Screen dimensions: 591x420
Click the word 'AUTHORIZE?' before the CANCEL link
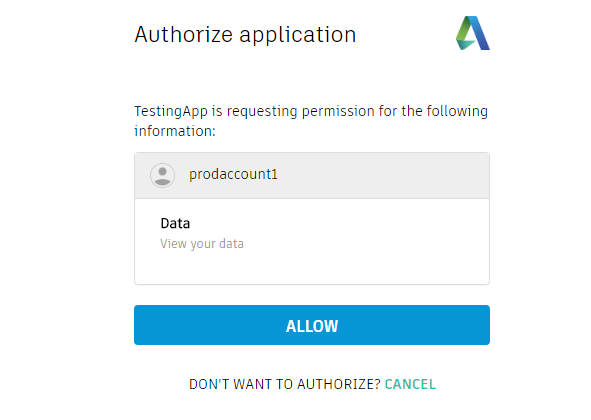pyautogui.click(x=339, y=384)
